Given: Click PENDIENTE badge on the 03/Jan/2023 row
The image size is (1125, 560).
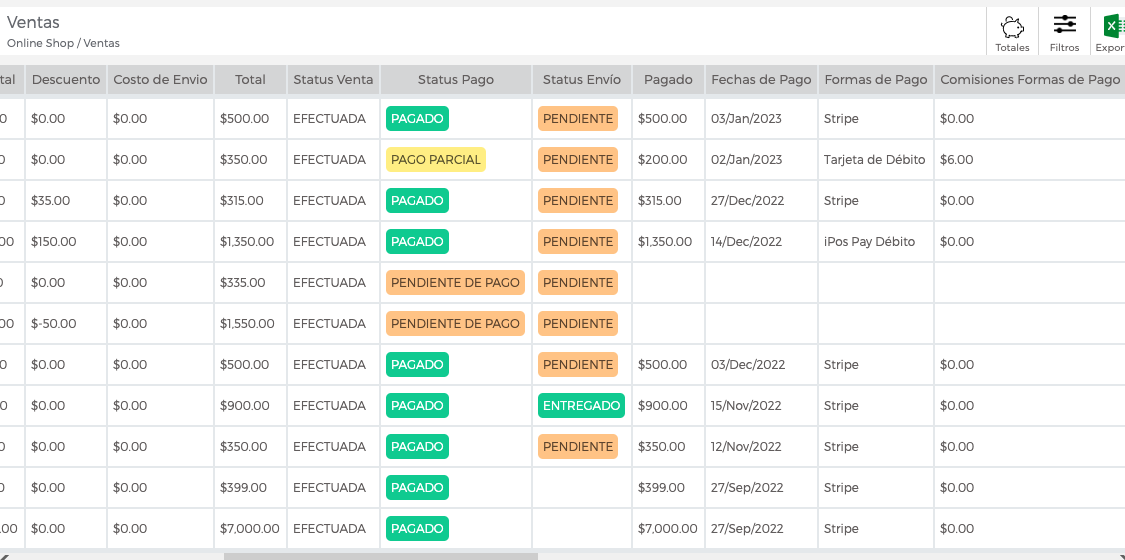Looking at the screenshot, I should [578, 119].
